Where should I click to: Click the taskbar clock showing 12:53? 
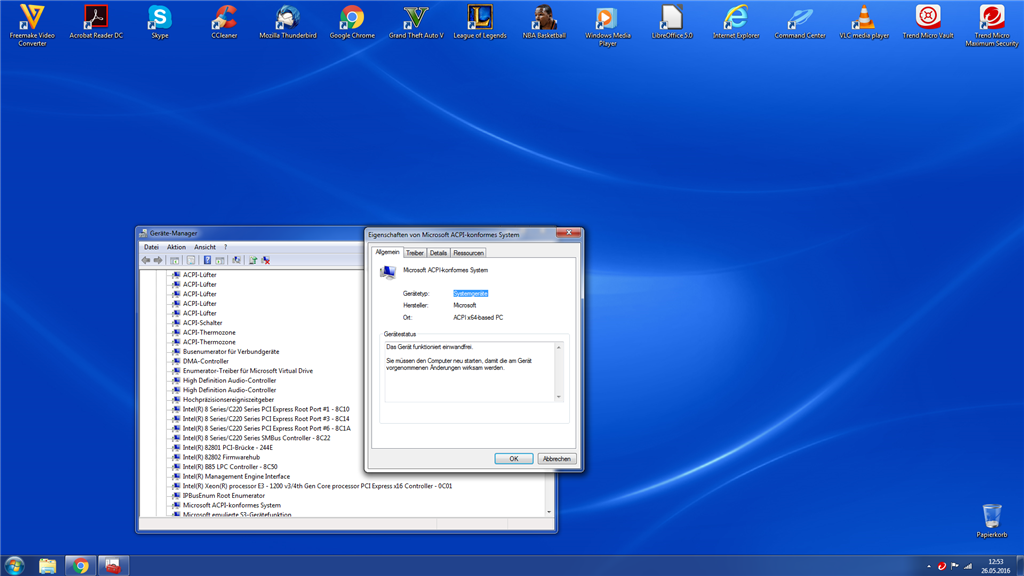[x=995, y=566]
